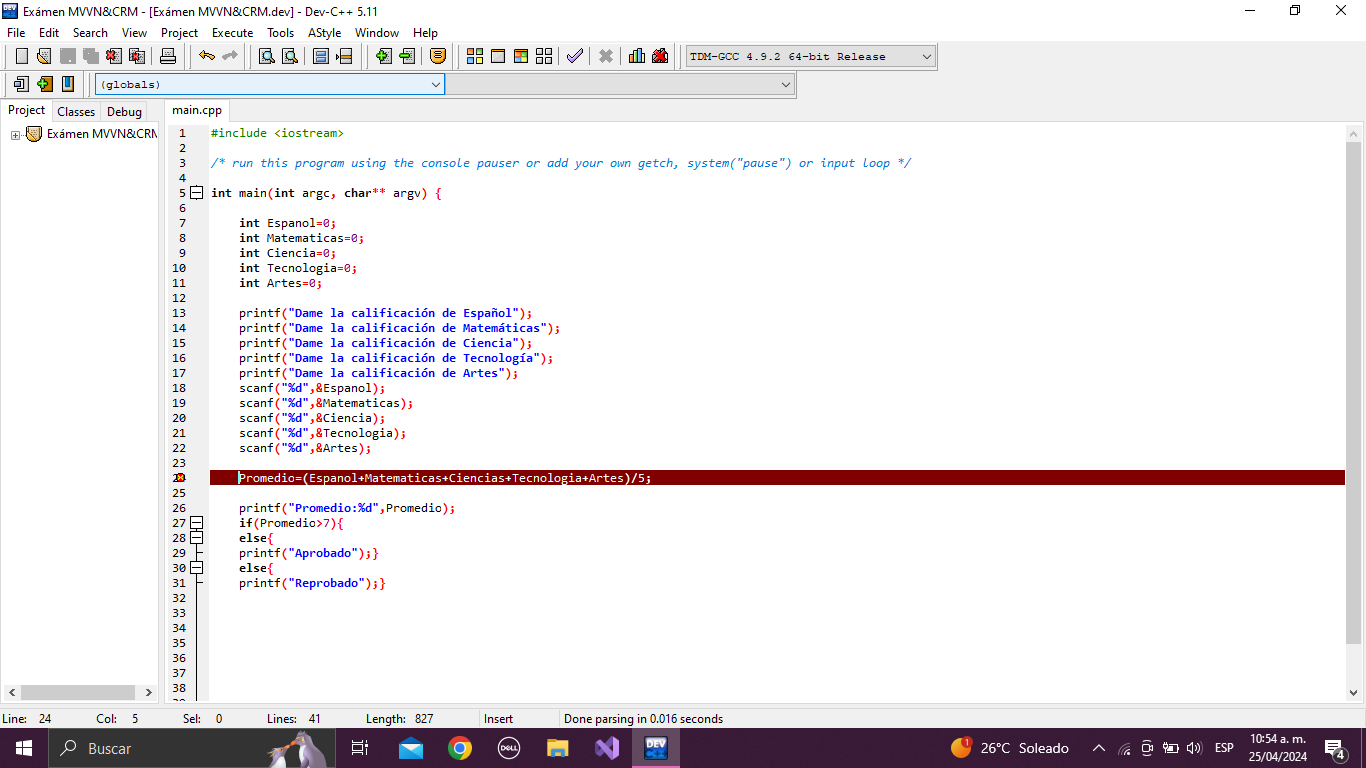Undo the last edit via toolbar
The image size is (1366, 768).
tap(206, 56)
